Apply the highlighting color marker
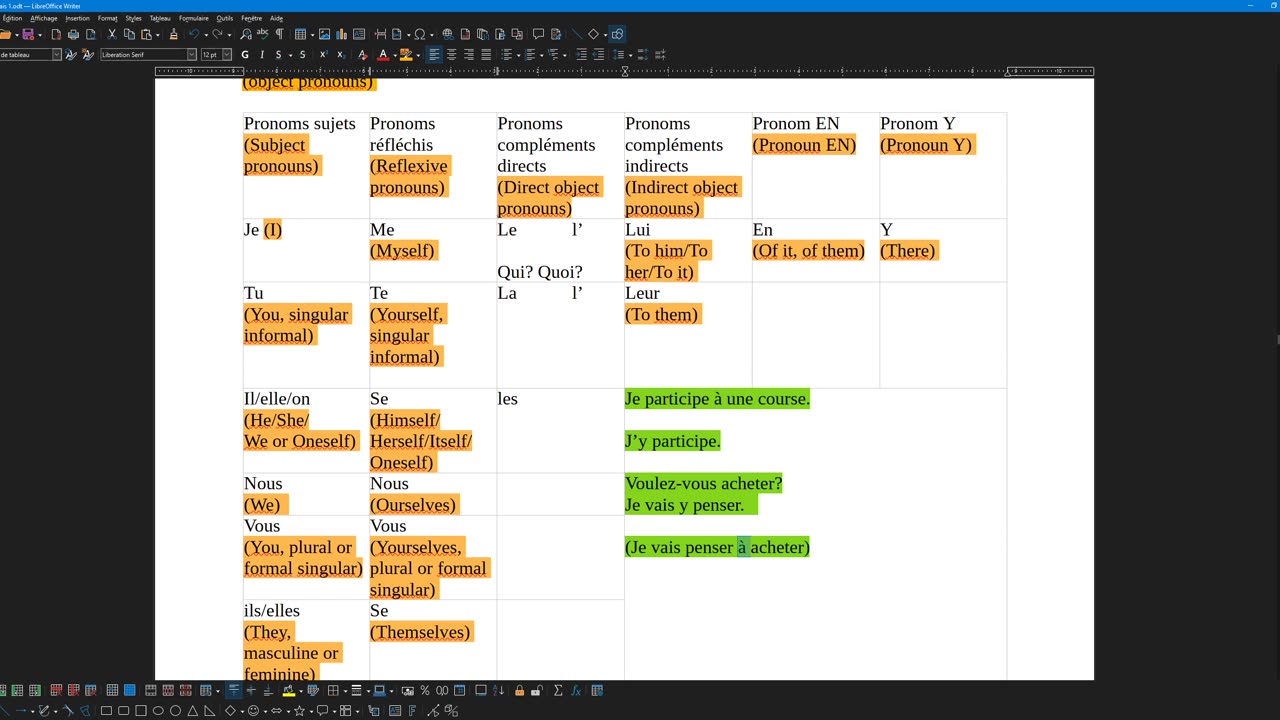This screenshot has width=1280, height=720. click(405, 55)
